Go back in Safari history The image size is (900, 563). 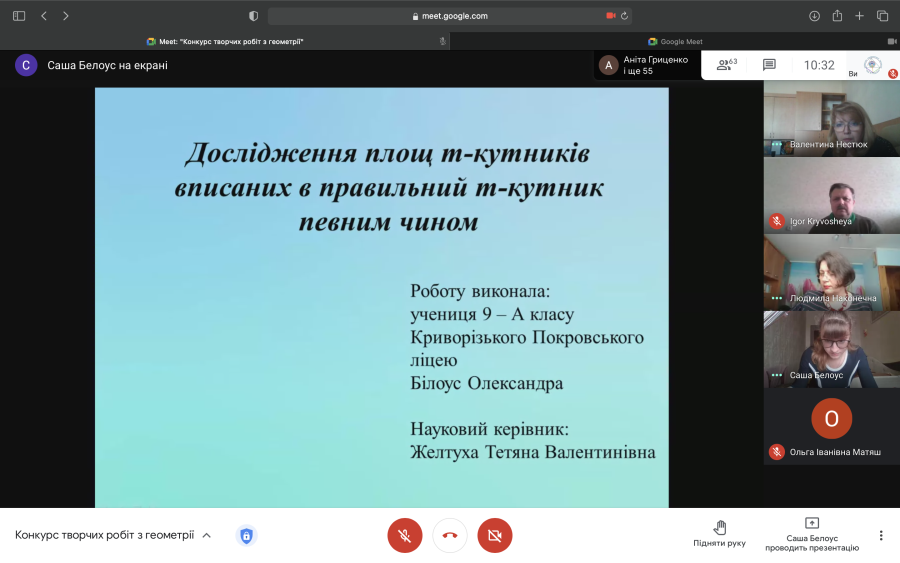tap(44, 16)
